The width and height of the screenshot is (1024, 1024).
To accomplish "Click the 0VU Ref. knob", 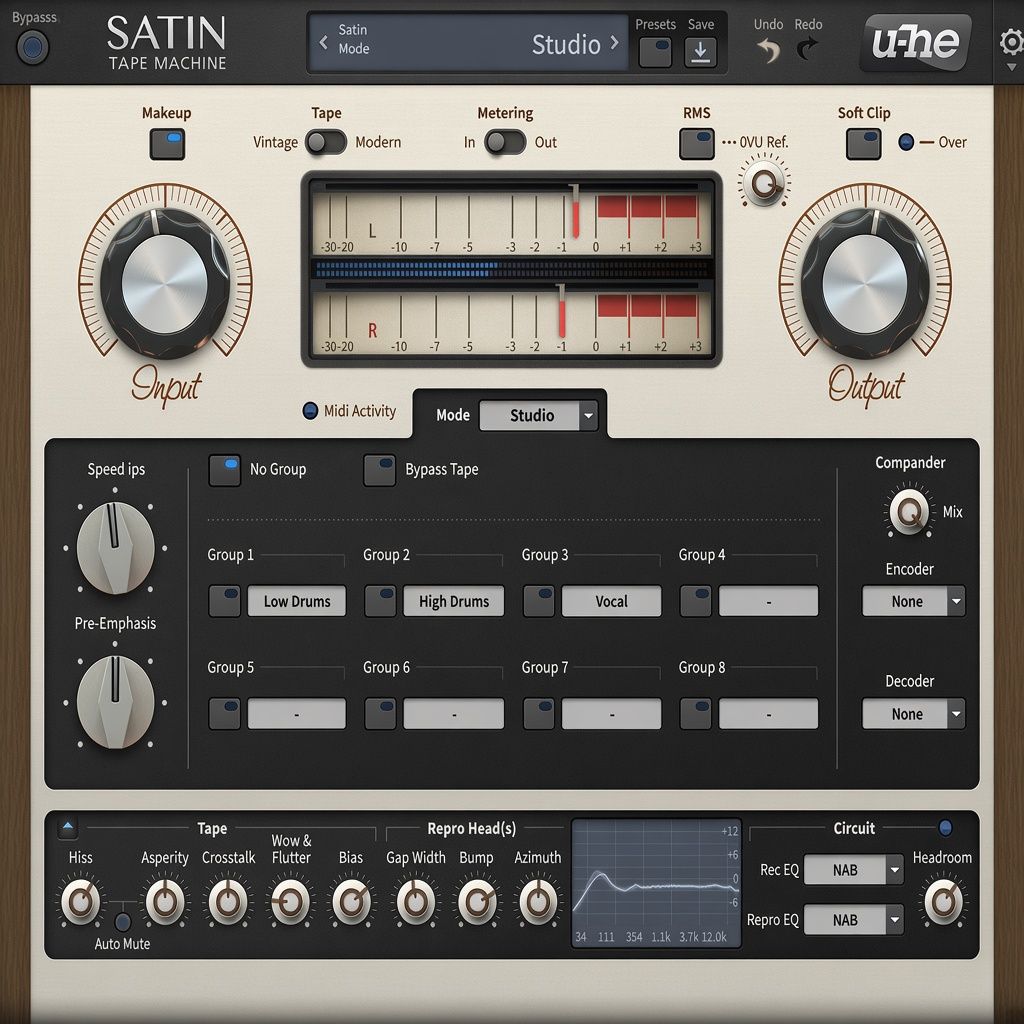I will (763, 183).
